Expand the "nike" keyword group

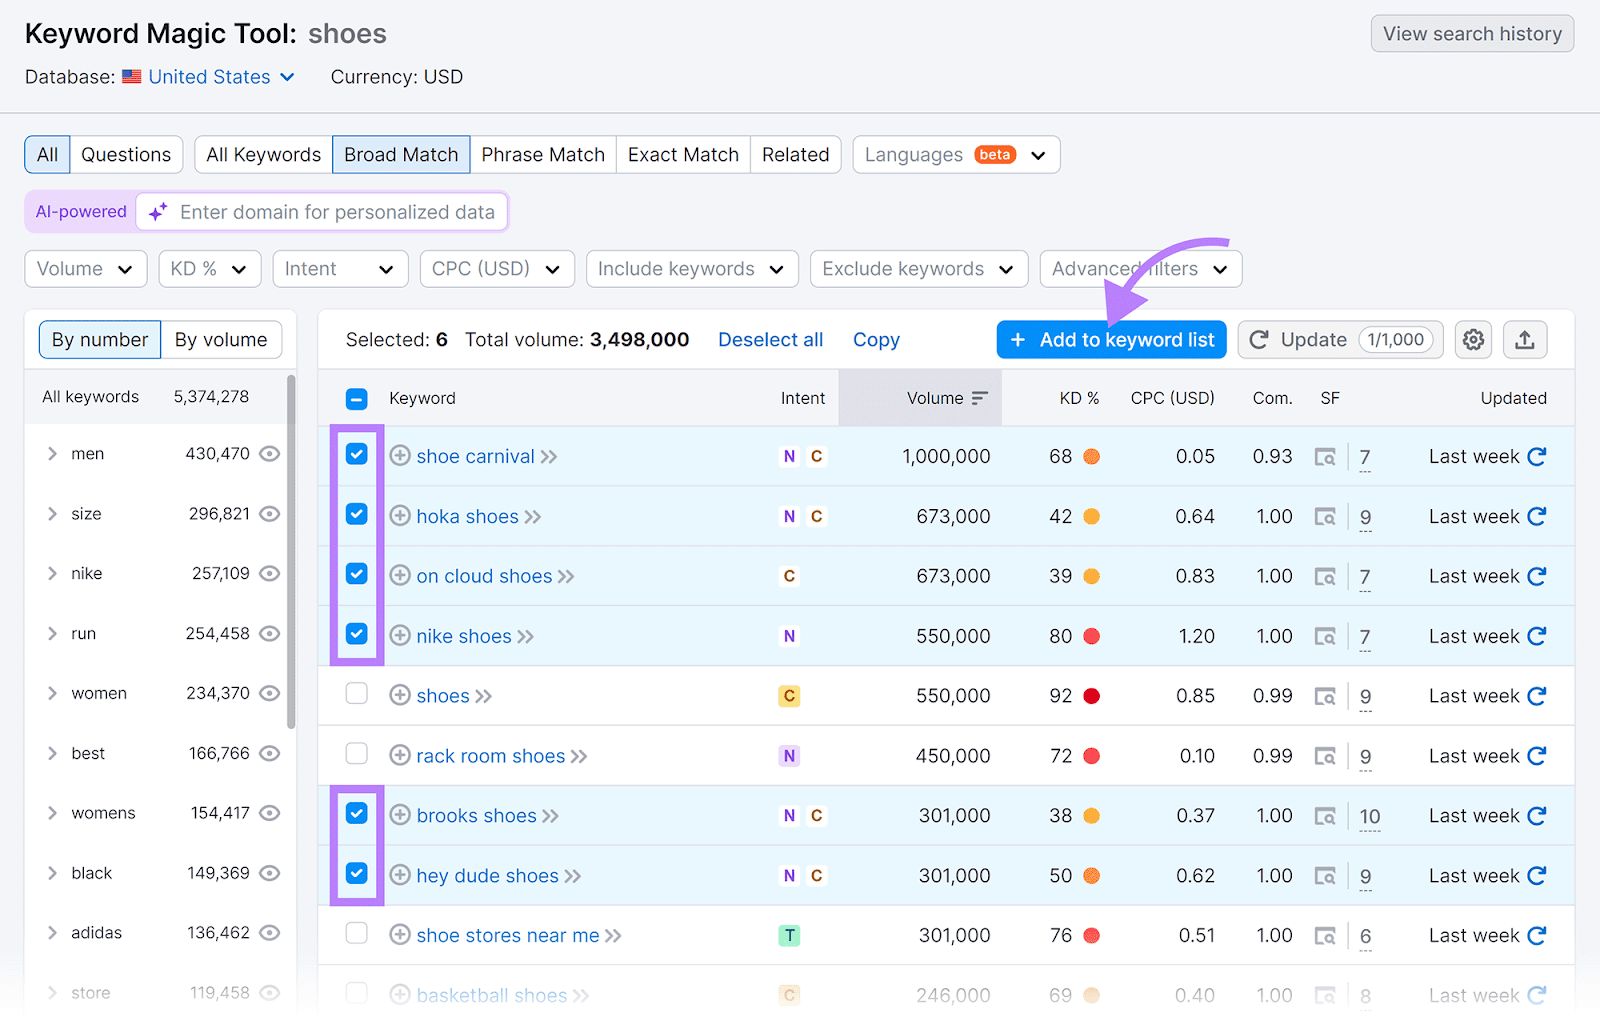[x=53, y=573]
